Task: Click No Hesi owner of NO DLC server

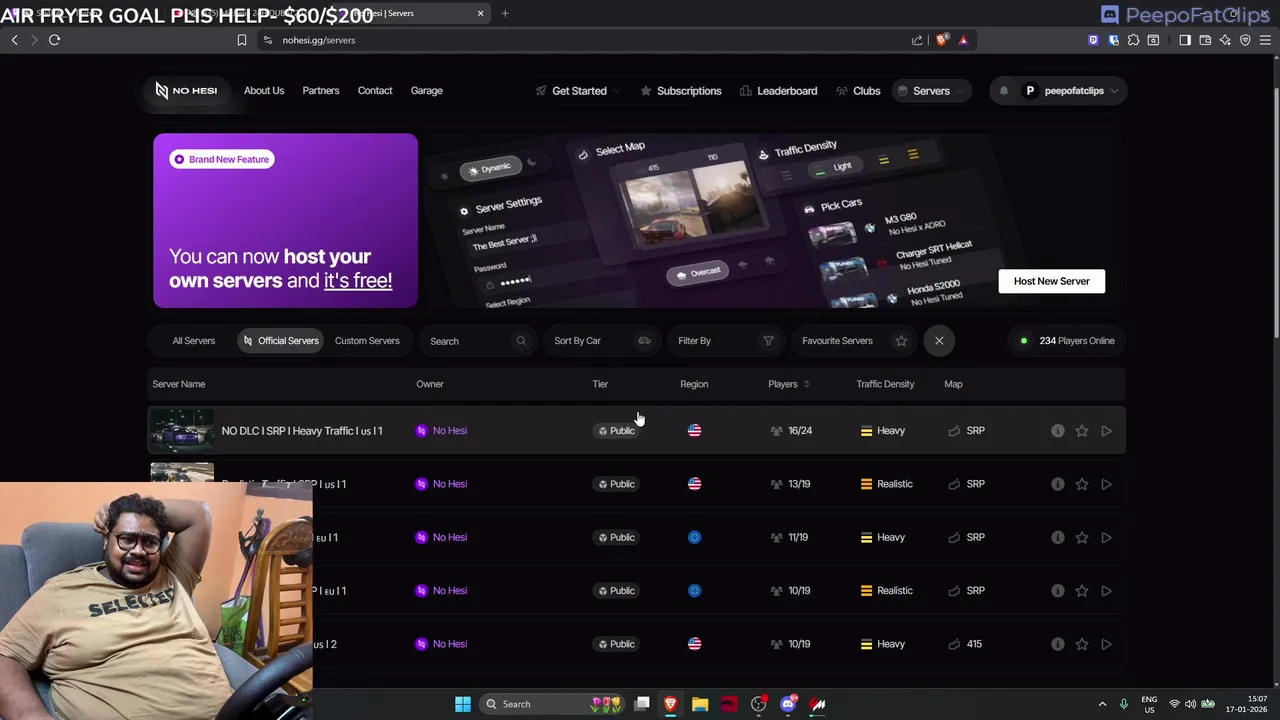Action: [441, 431]
